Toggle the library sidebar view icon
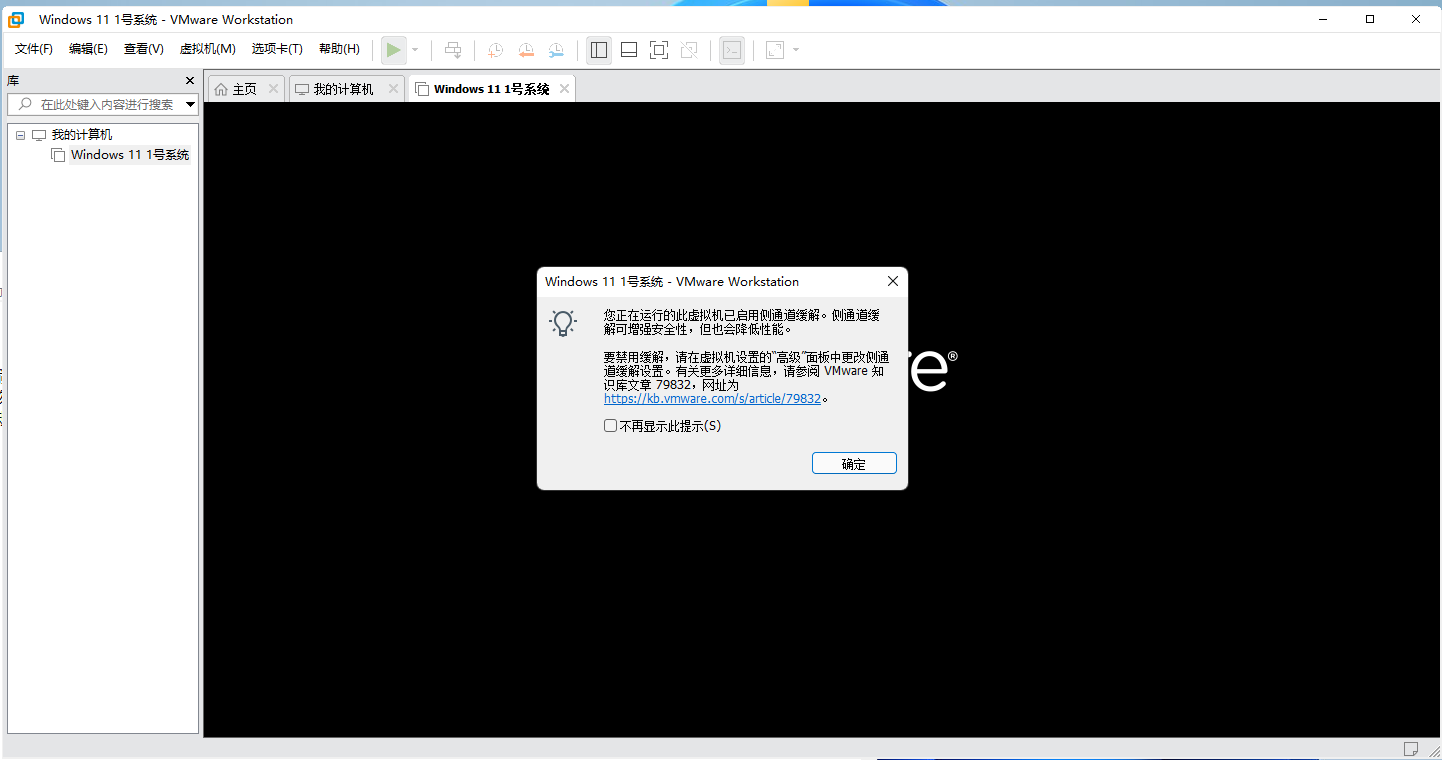This screenshot has height=760, width=1442. point(599,50)
